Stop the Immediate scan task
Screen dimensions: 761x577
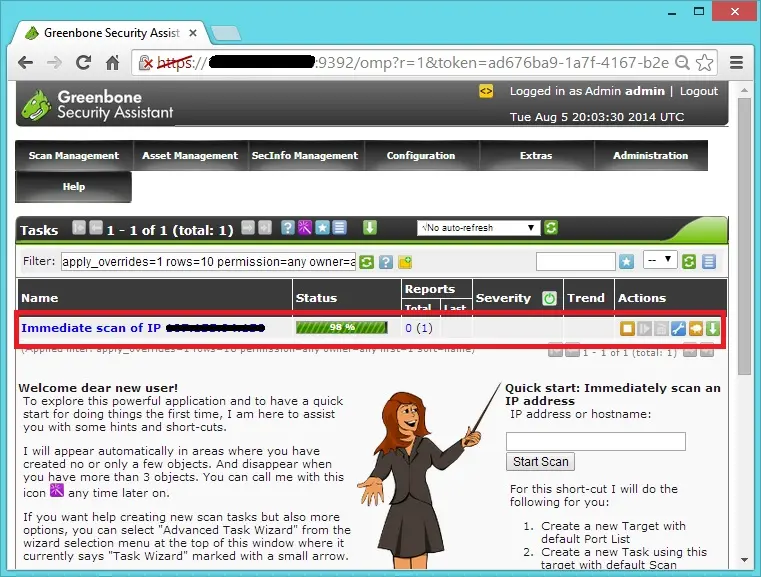click(x=628, y=329)
